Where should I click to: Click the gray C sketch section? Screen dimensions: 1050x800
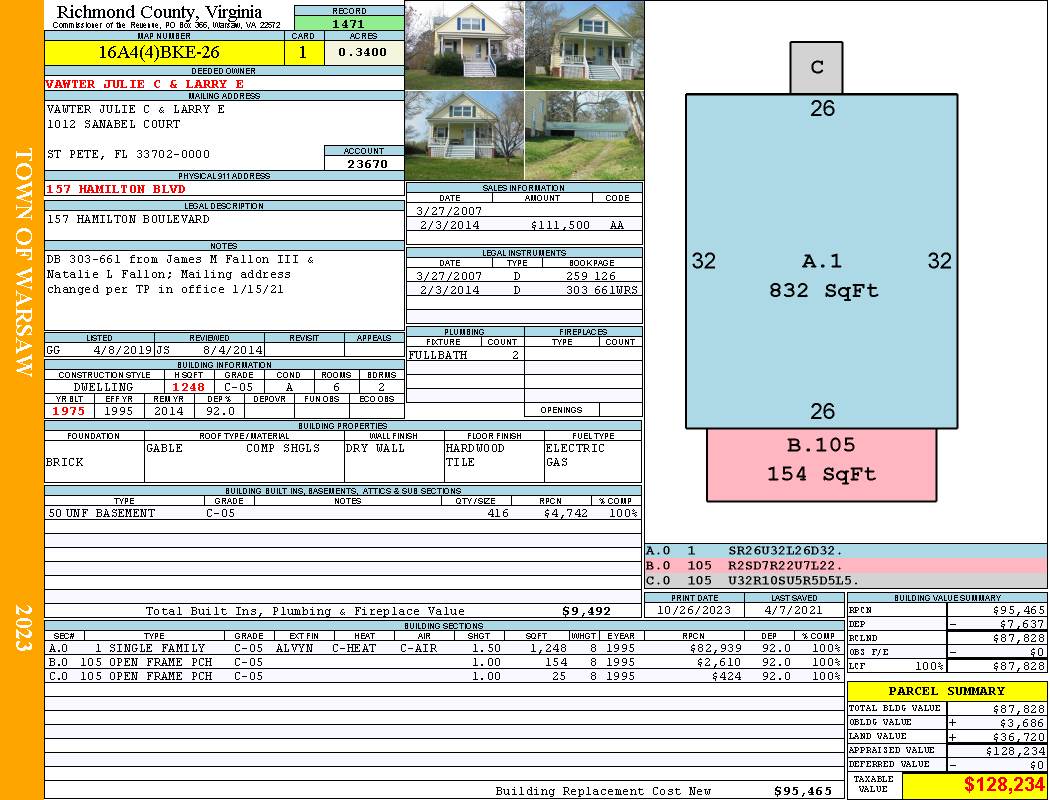coord(816,67)
